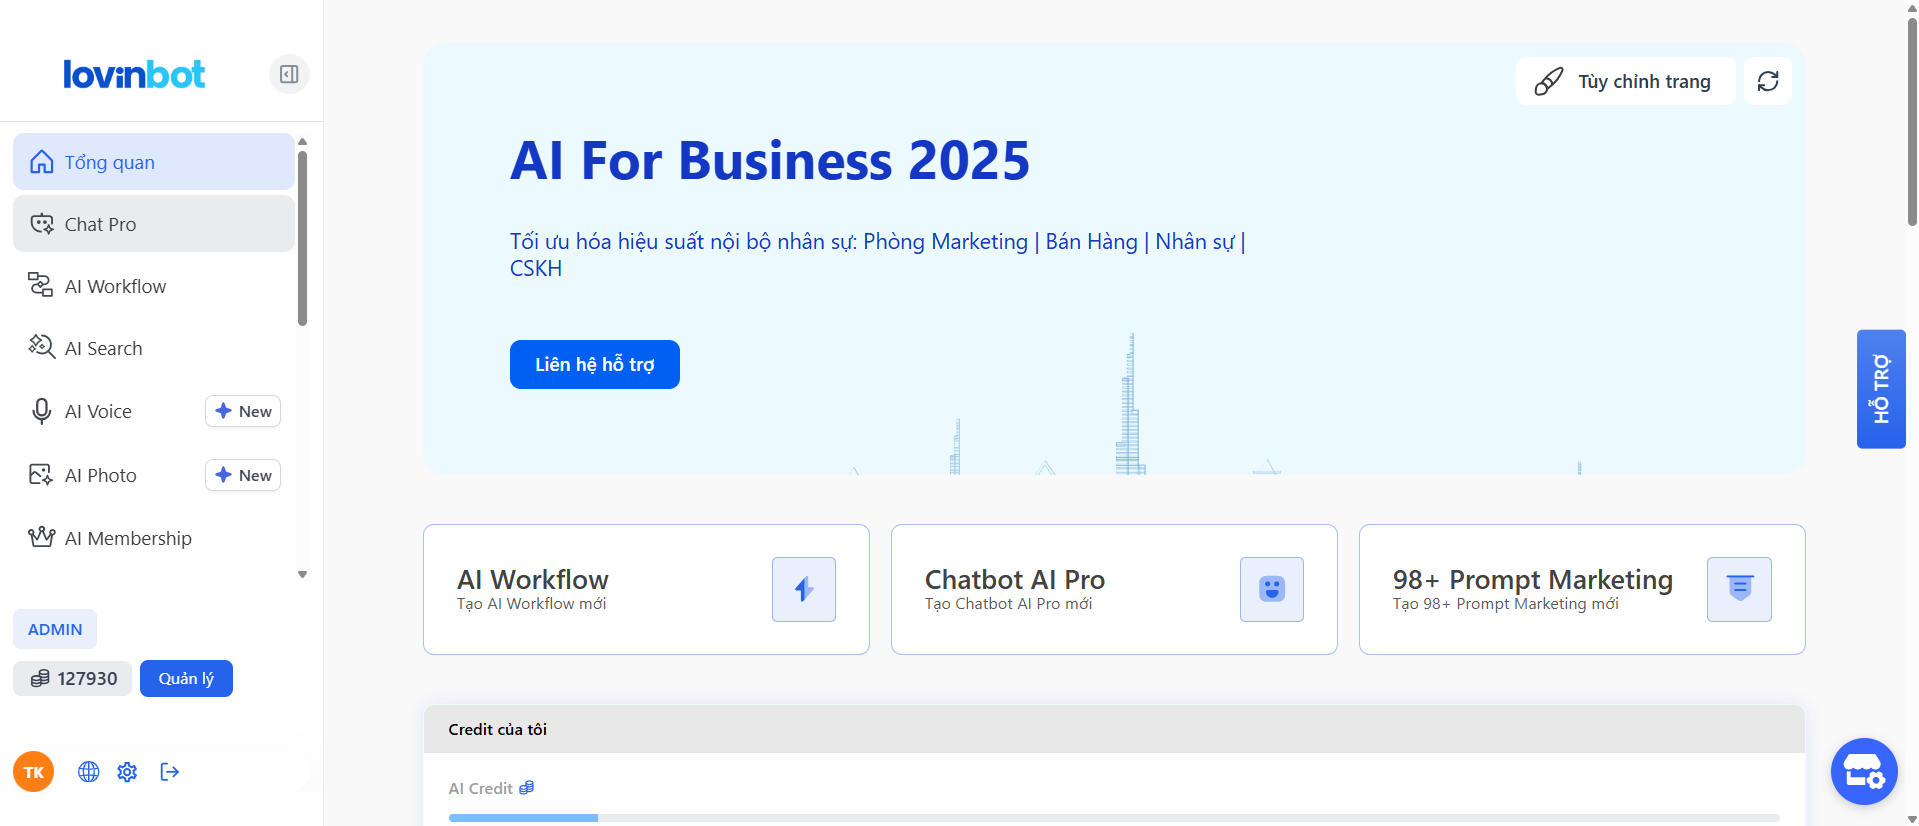Click the AI Credit progress bar
This screenshot has width=1919, height=826.
click(x=1113, y=817)
